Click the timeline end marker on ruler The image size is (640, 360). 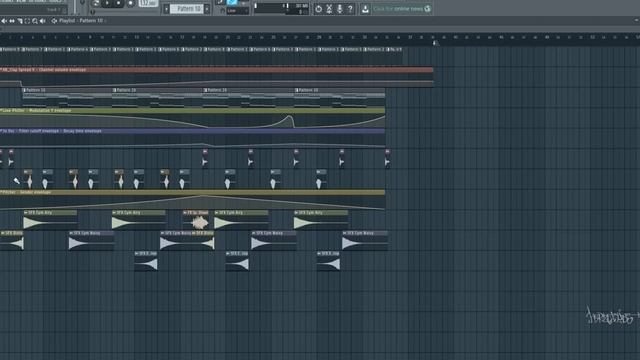pos(434,42)
